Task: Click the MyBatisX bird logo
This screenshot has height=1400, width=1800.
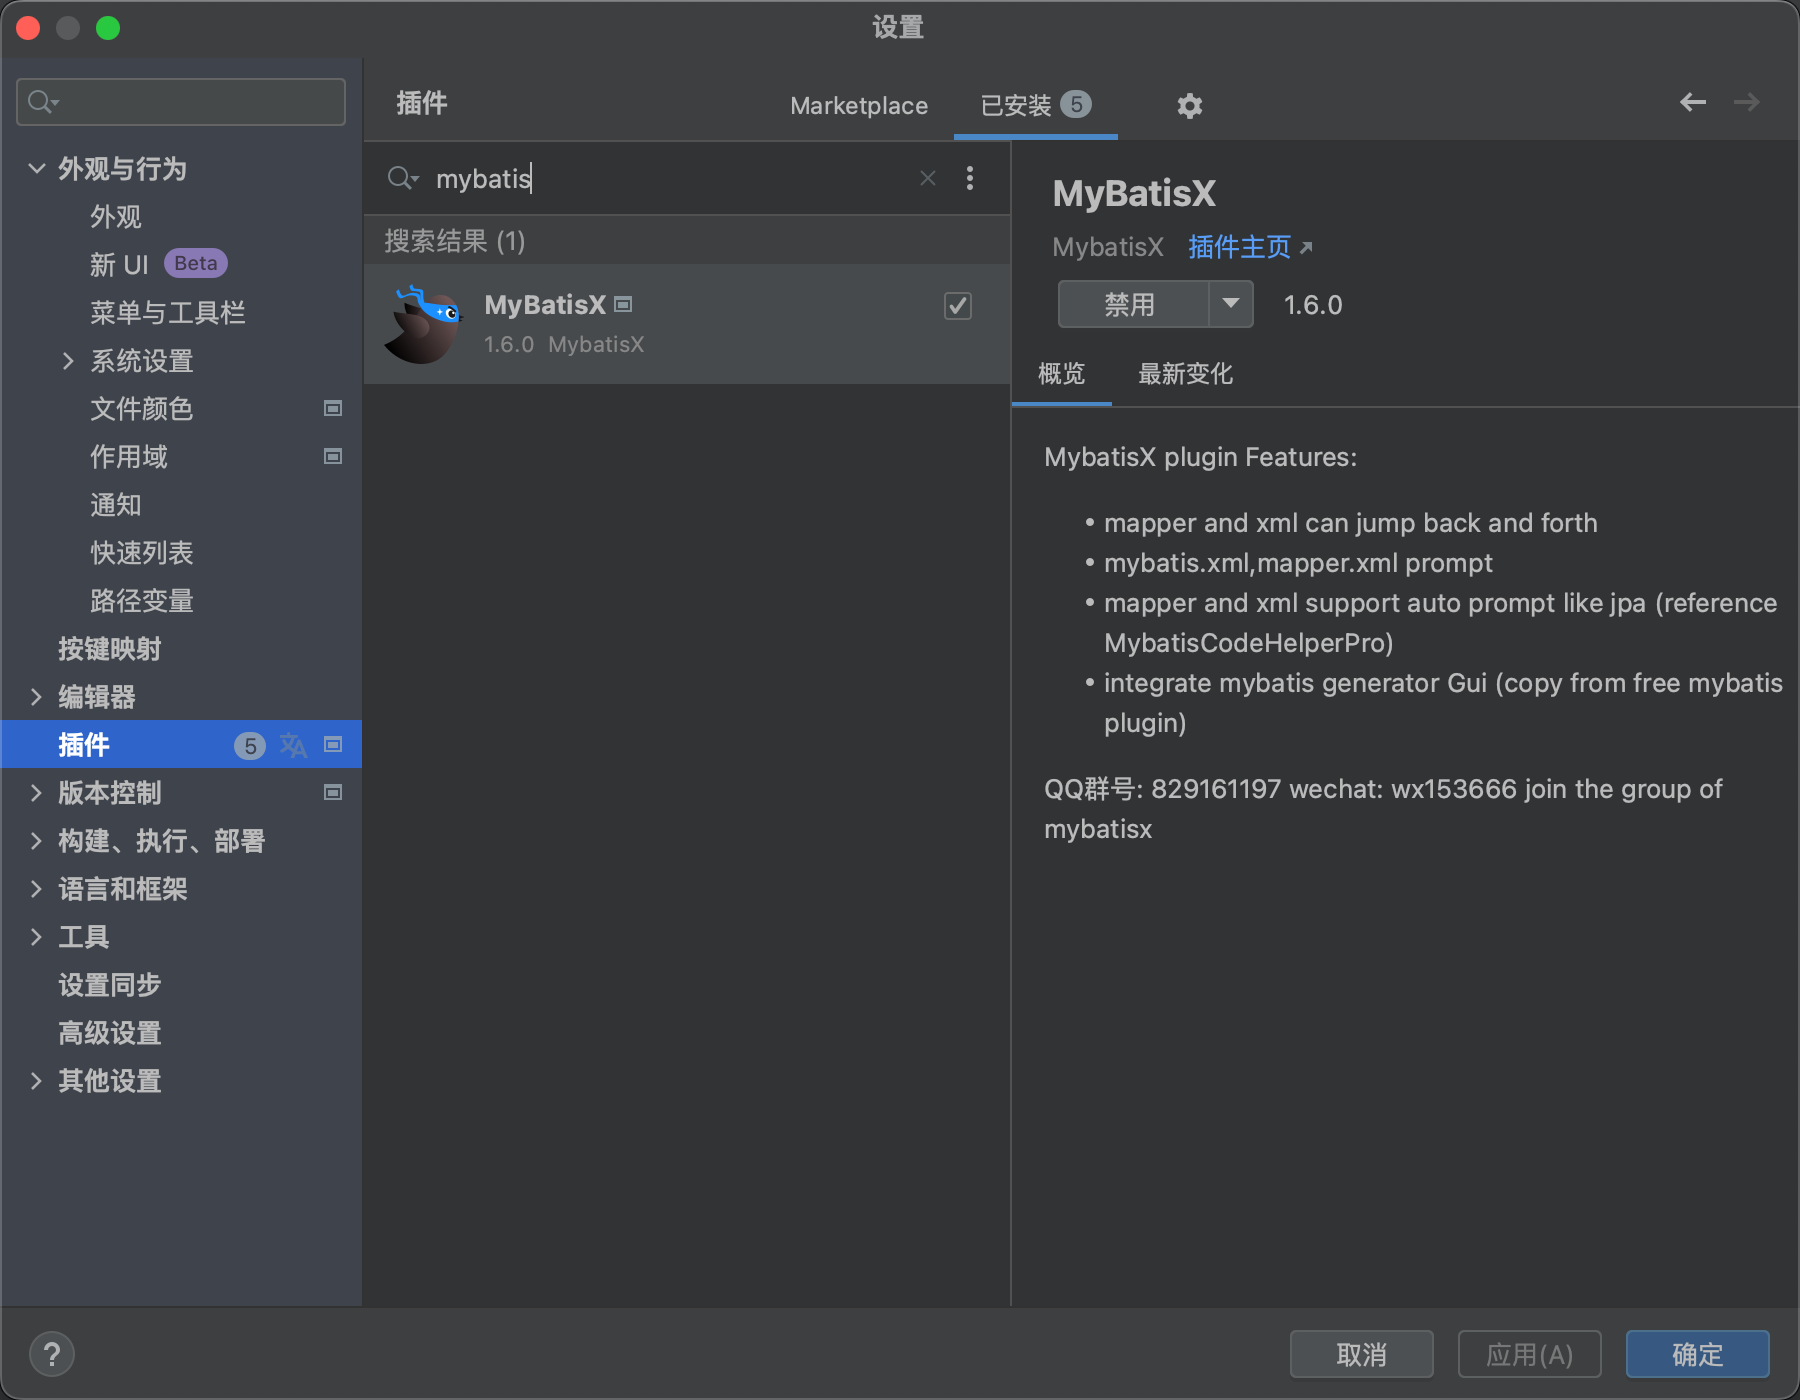Action: (424, 324)
